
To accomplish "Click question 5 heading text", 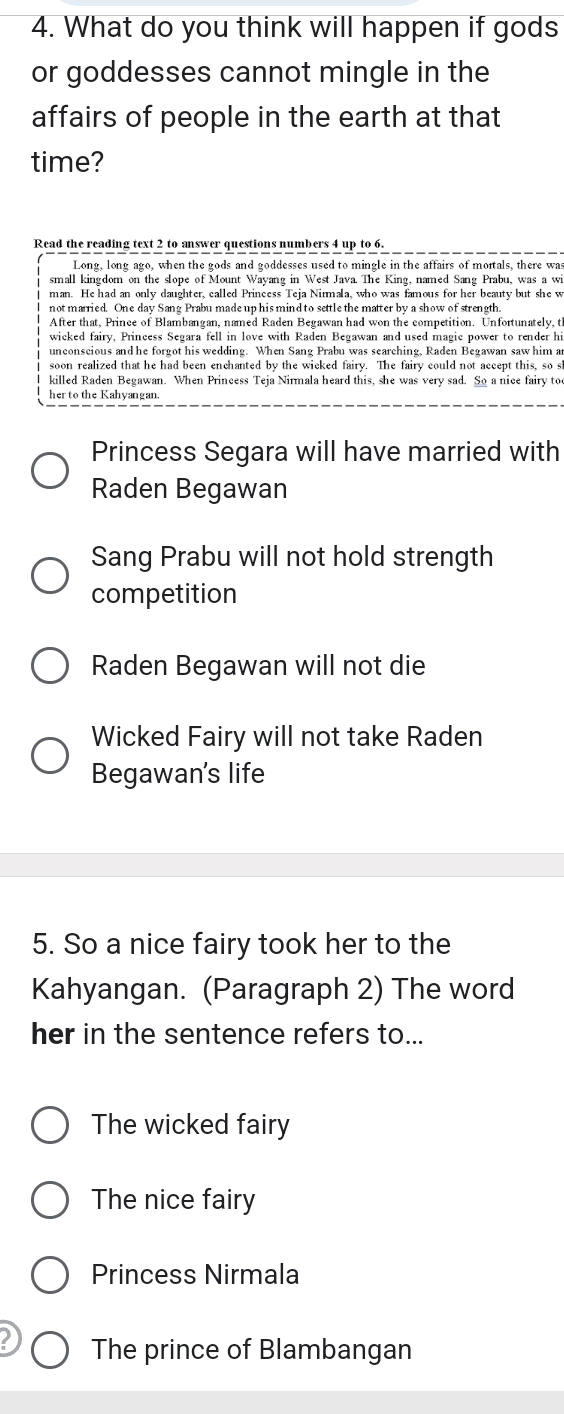I will coord(274,989).
